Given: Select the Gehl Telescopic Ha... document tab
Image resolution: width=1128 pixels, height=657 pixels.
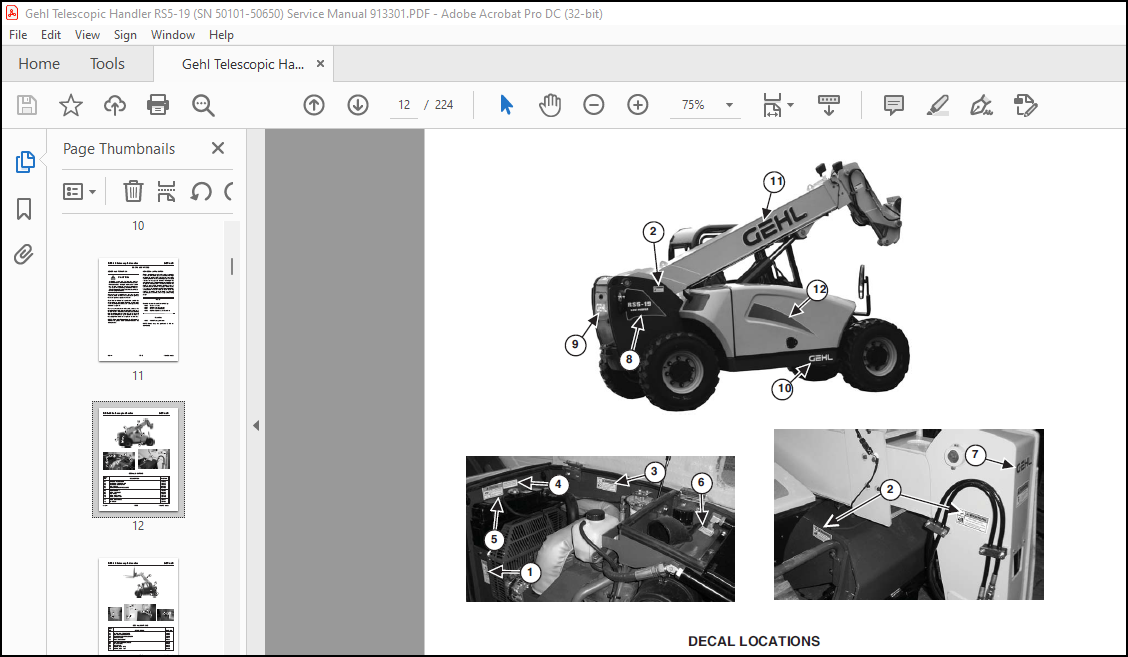Looking at the screenshot, I should pos(242,64).
